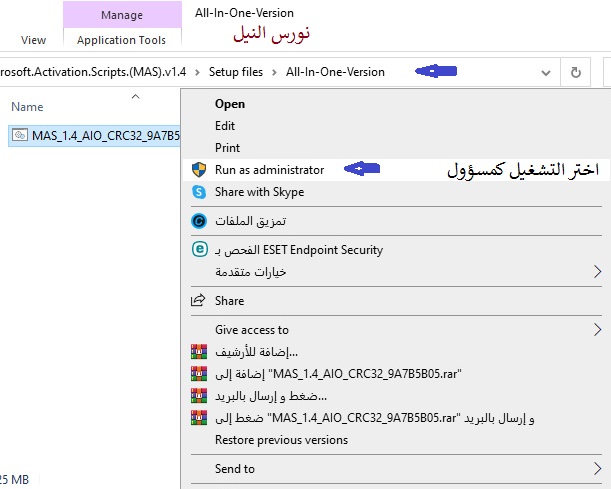Click the ESET Endpoint Security icon
The image size is (611, 489).
pyautogui.click(x=198, y=250)
